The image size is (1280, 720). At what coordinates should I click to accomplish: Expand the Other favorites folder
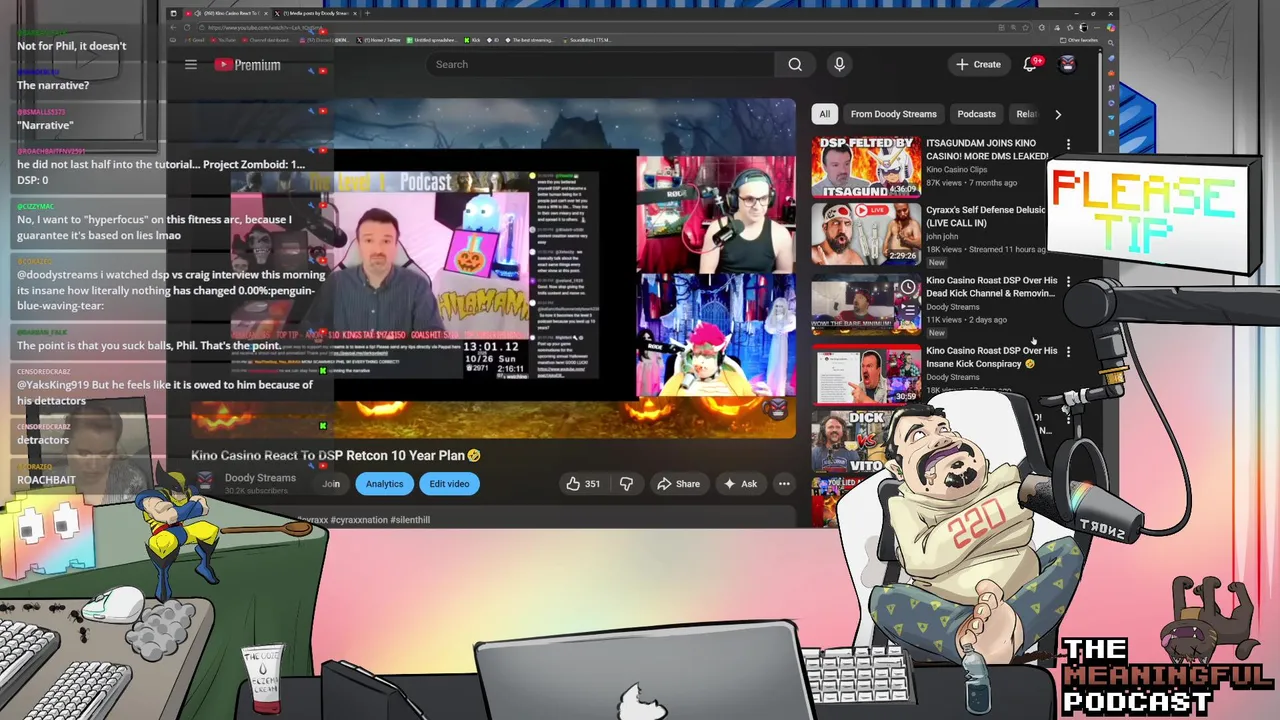[x=1080, y=40]
